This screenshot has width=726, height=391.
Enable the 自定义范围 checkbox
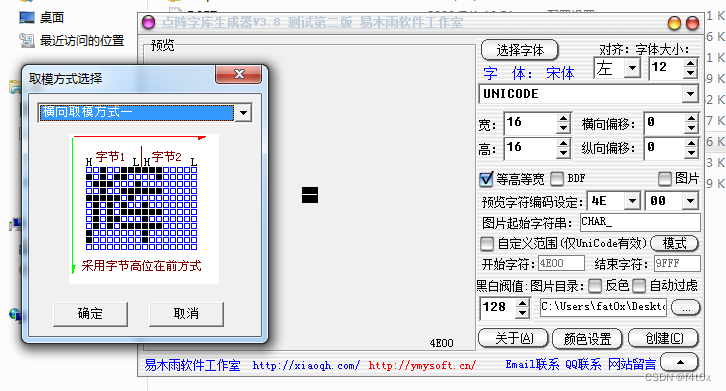tap(487, 244)
